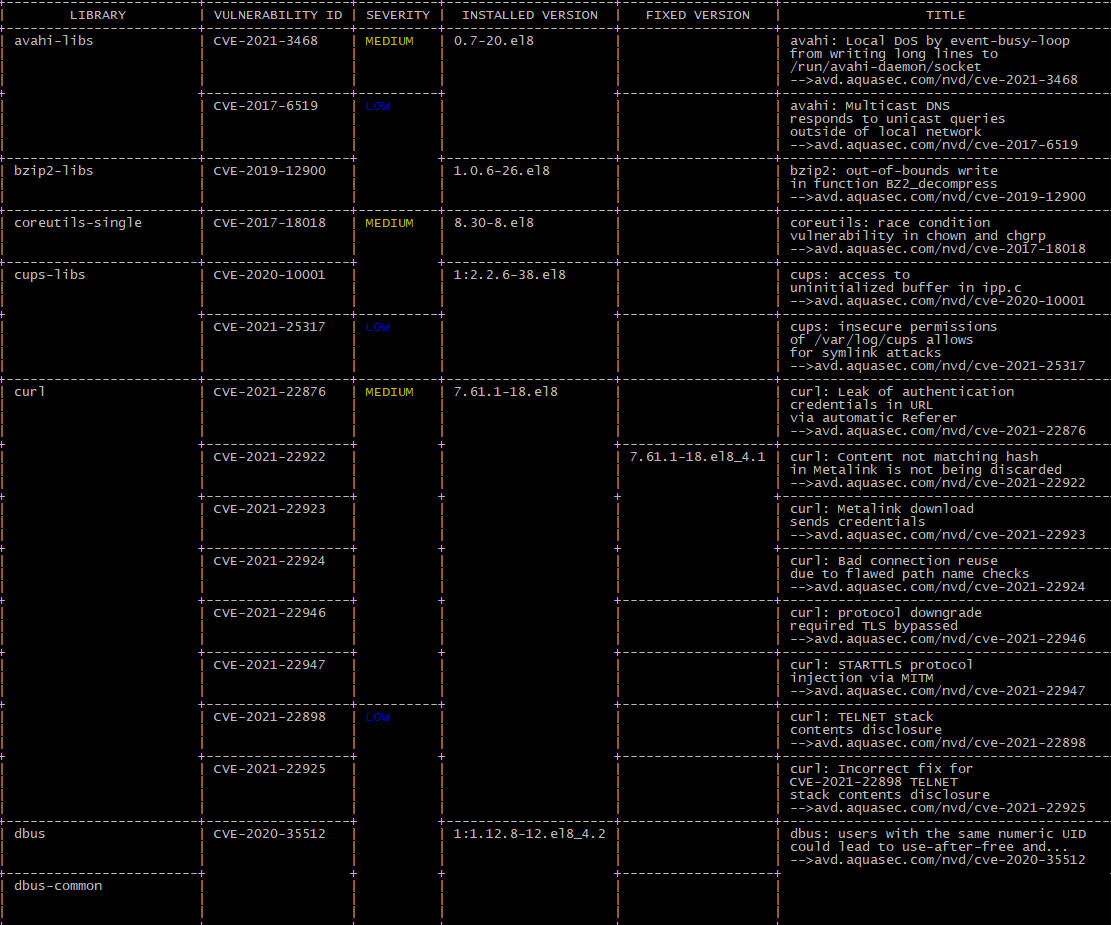The width and height of the screenshot is (1111, 925).
Task: Click vulnerability ID CVE-2021-3468
Action: (266, 40)
